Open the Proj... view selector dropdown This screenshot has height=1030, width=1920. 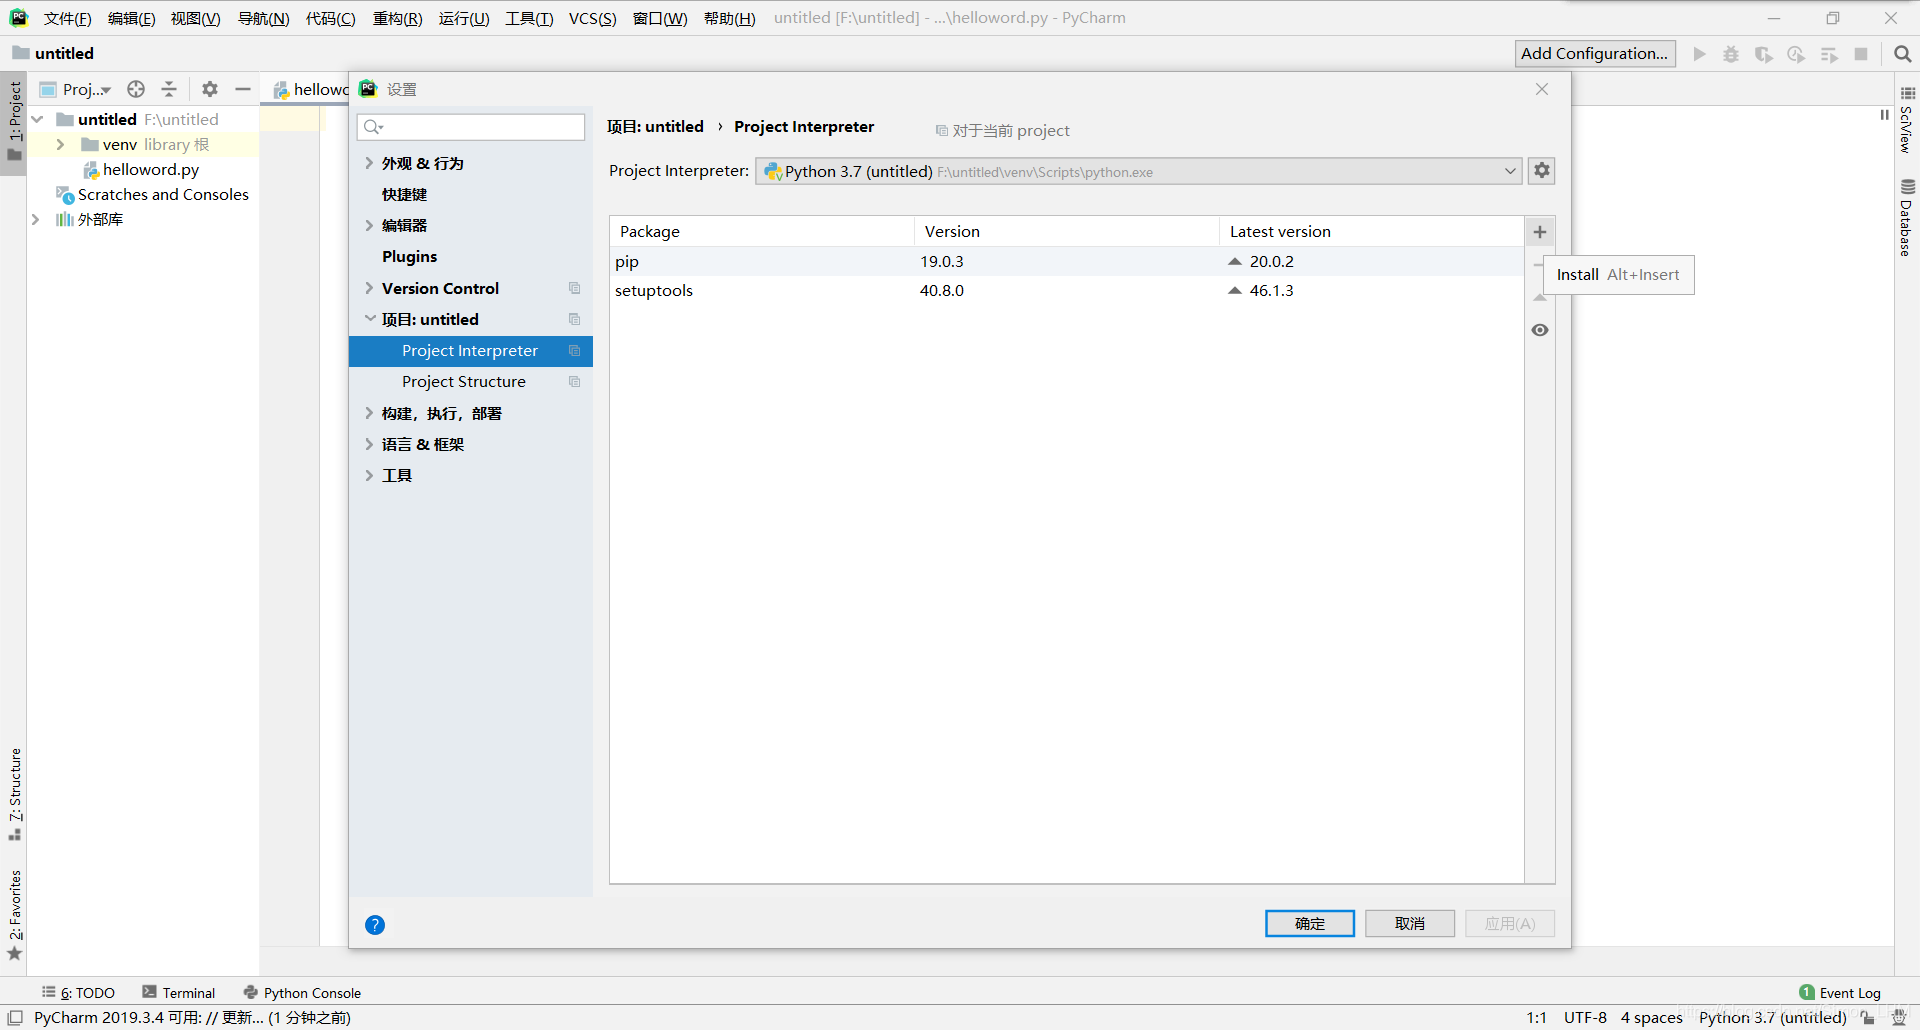tap(77, 89)
